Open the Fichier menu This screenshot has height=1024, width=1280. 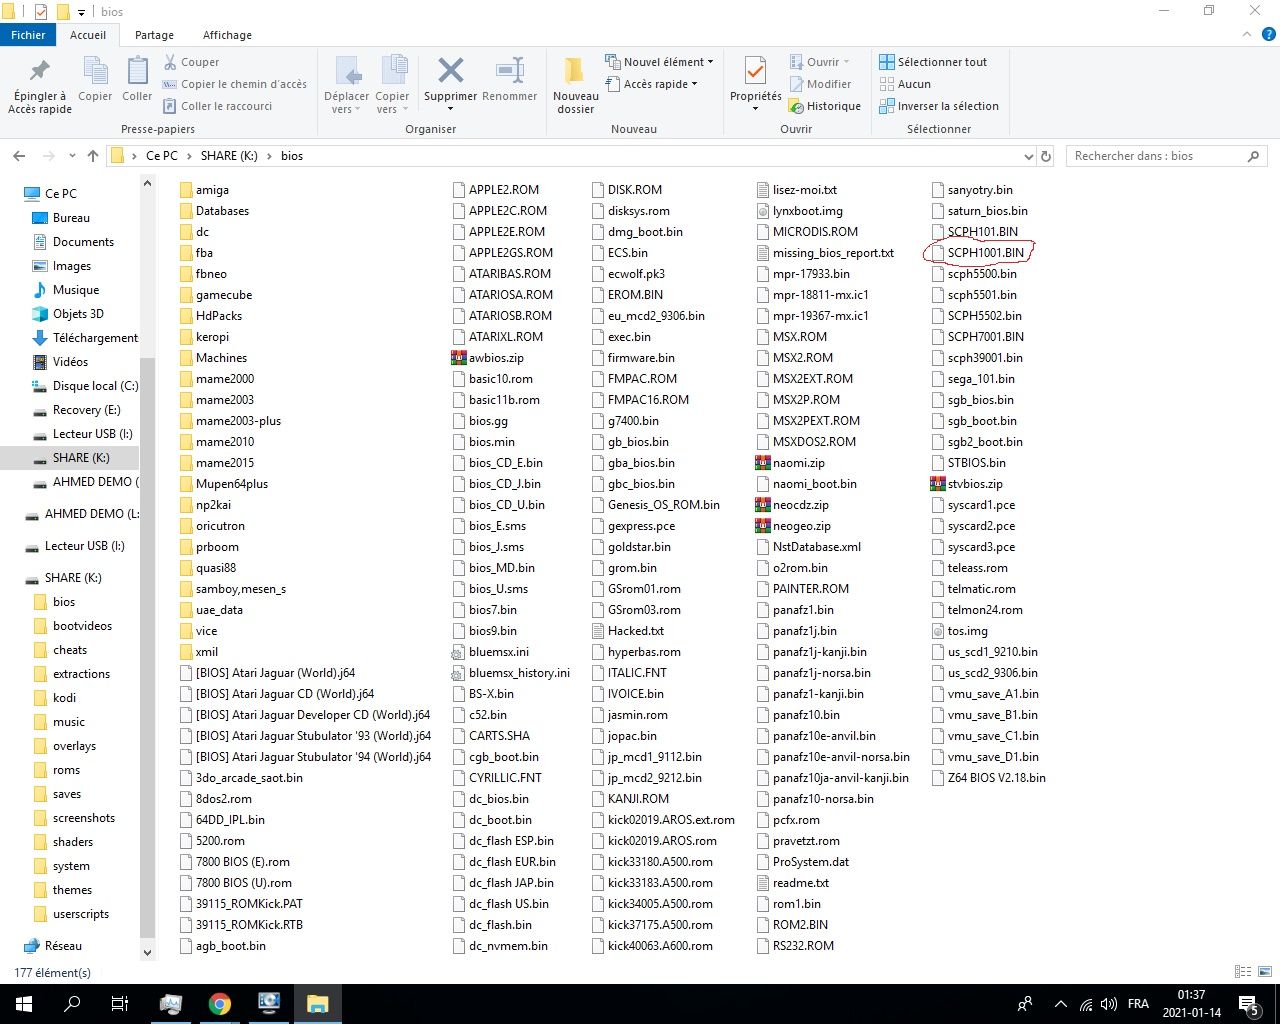tap(28, 35)
